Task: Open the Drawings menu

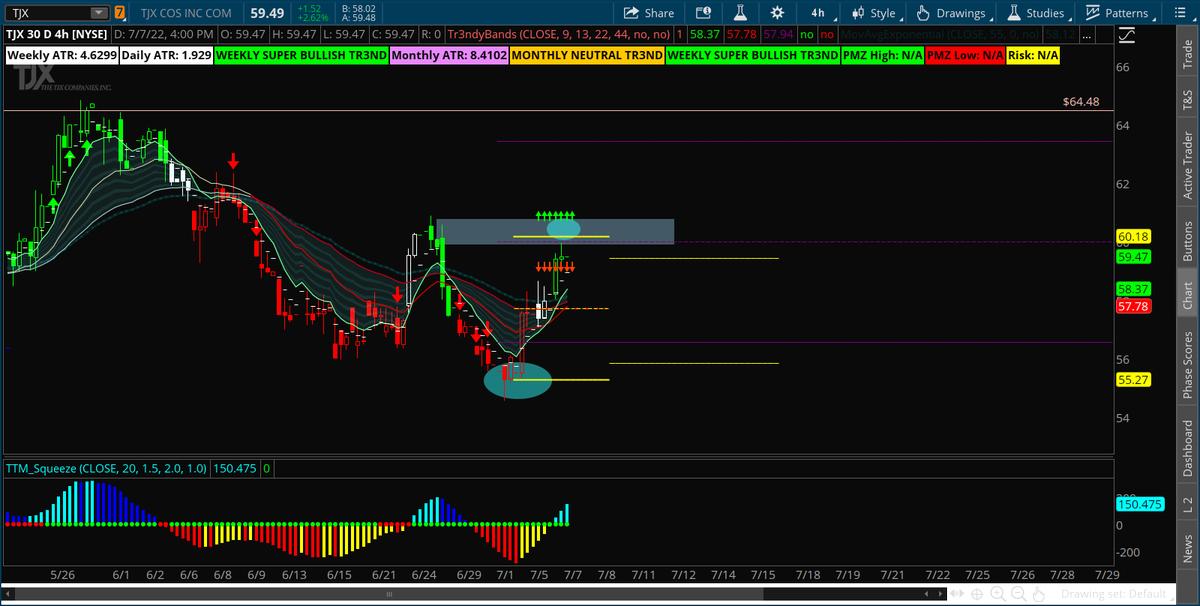Action: [954, 13]
